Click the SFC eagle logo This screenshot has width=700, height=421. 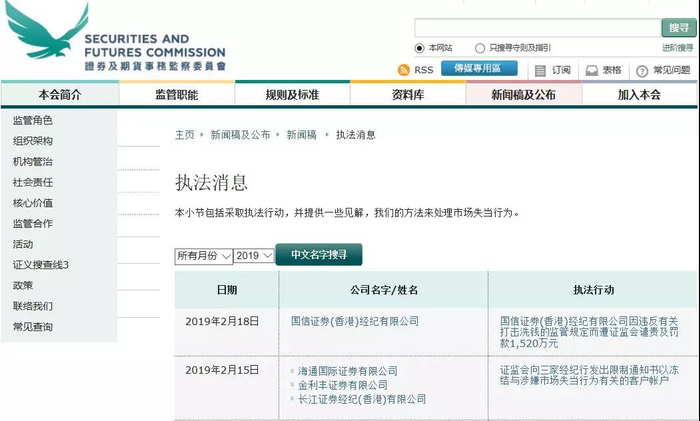pos(47,30)
